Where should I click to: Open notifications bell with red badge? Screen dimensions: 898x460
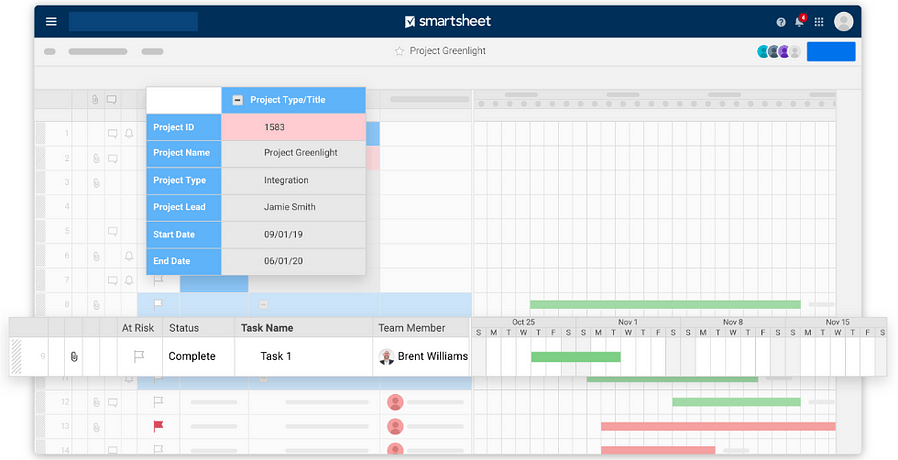[x=800, y=21]
